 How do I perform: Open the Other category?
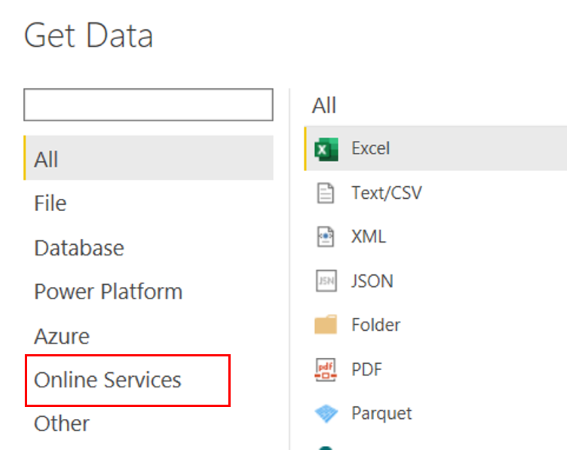62,423
